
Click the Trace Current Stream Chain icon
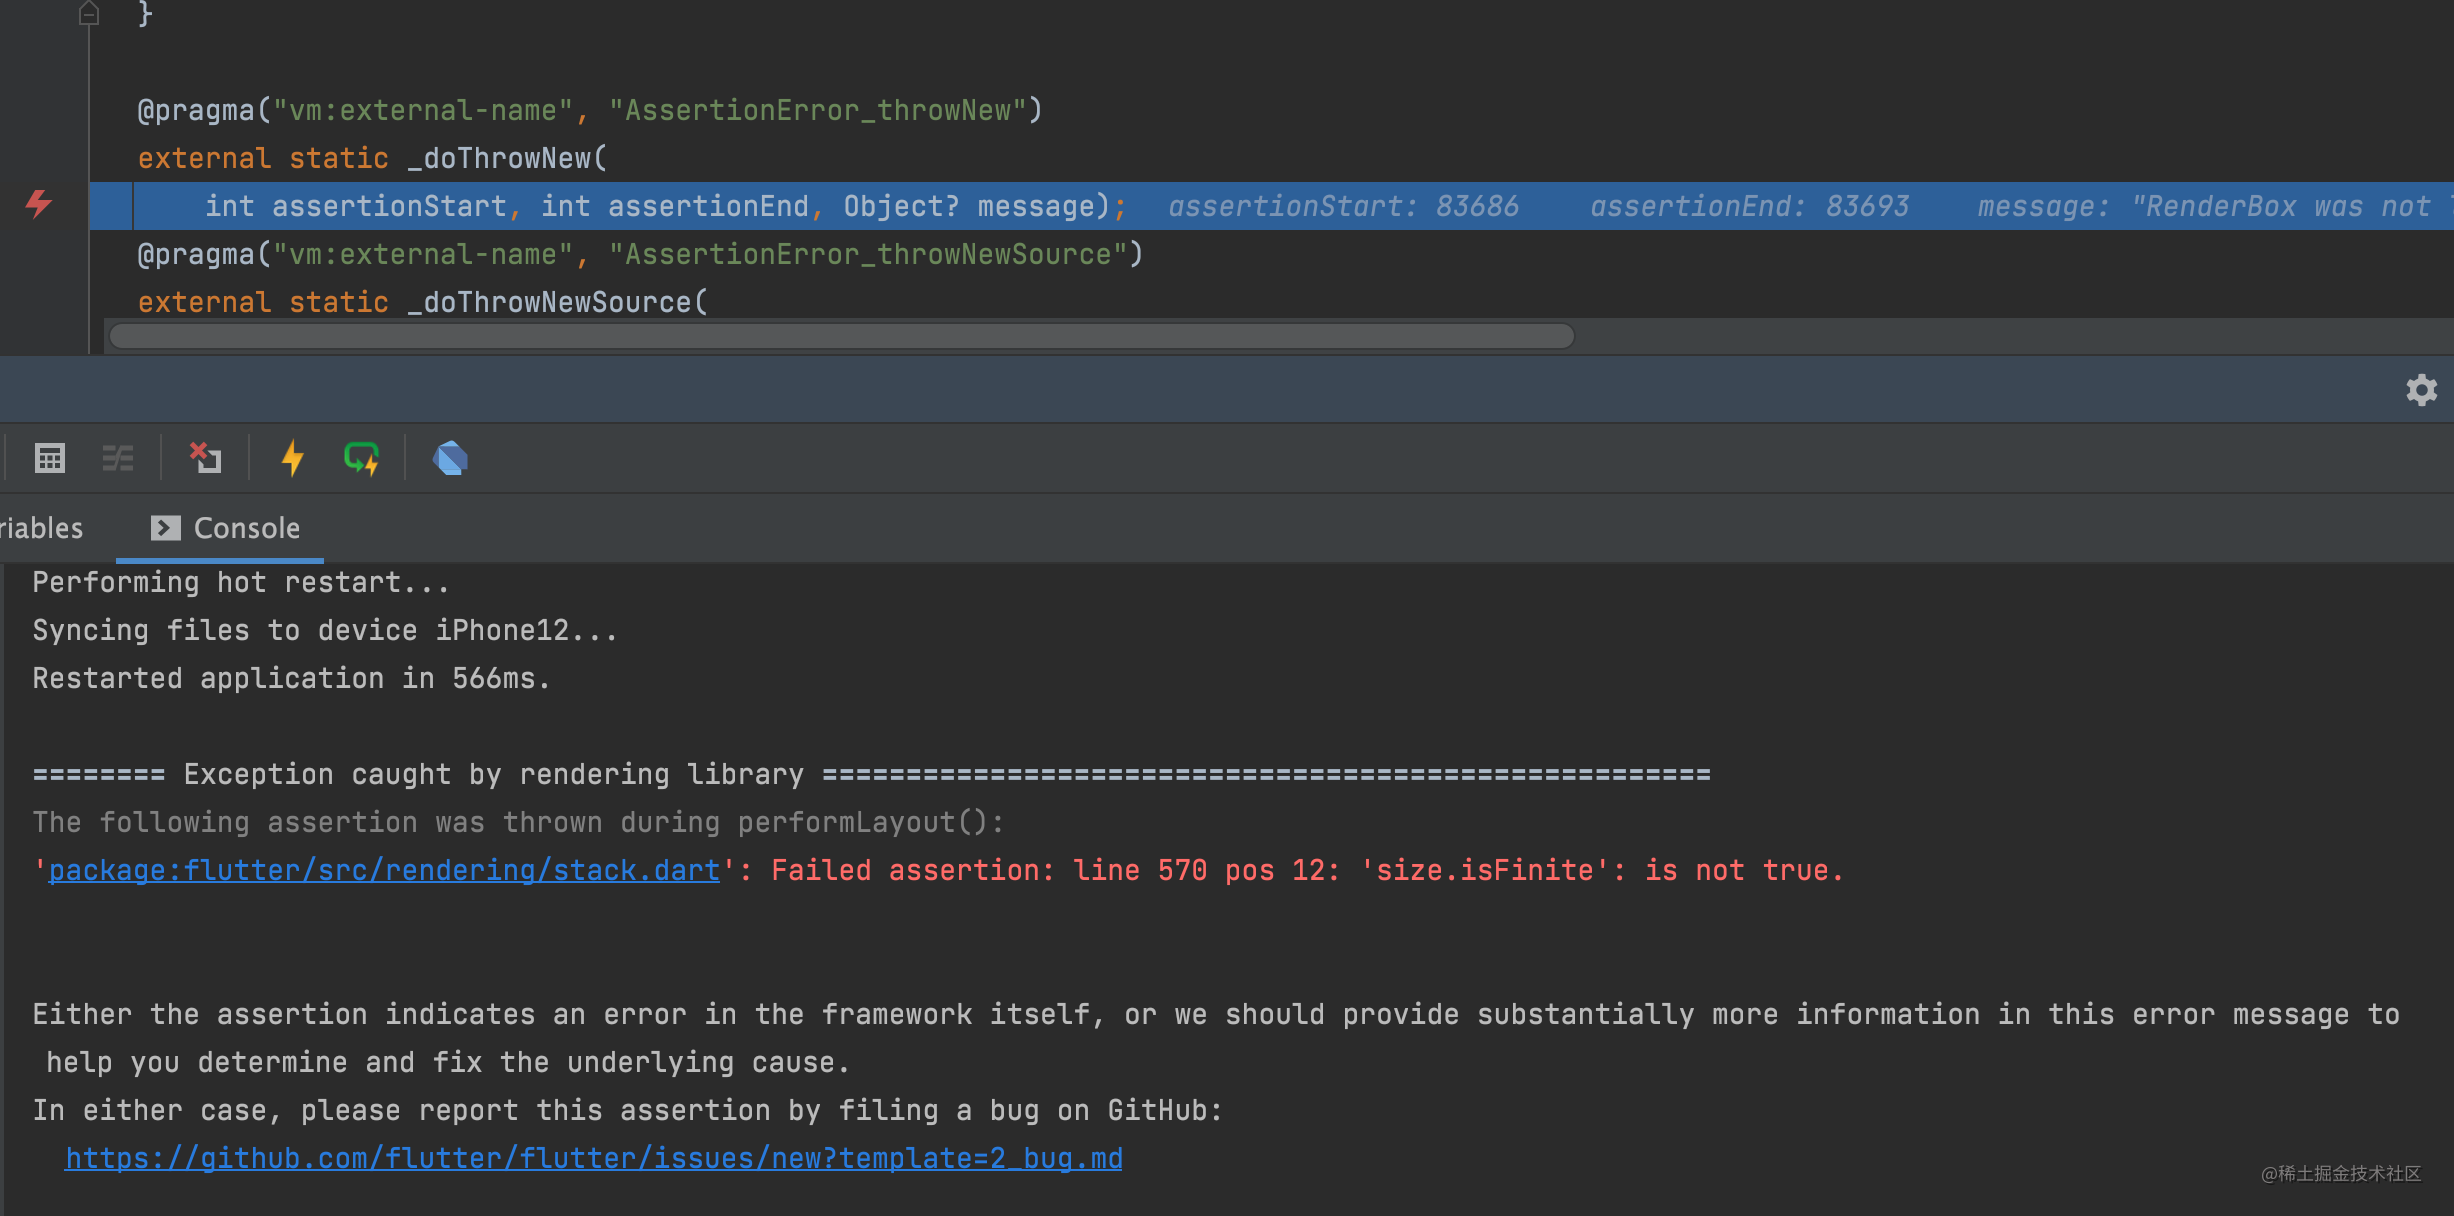coord(118,458)
